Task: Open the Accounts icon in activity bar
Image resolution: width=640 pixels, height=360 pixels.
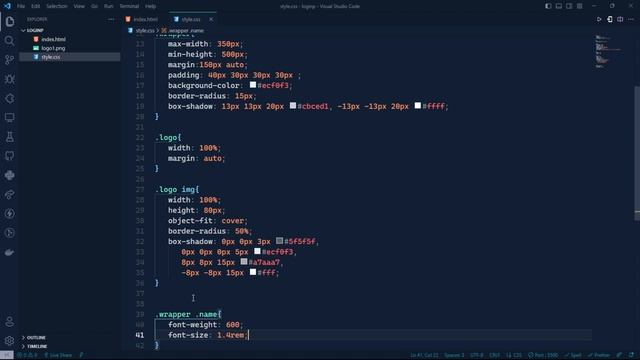Action: tap(10, 322)
